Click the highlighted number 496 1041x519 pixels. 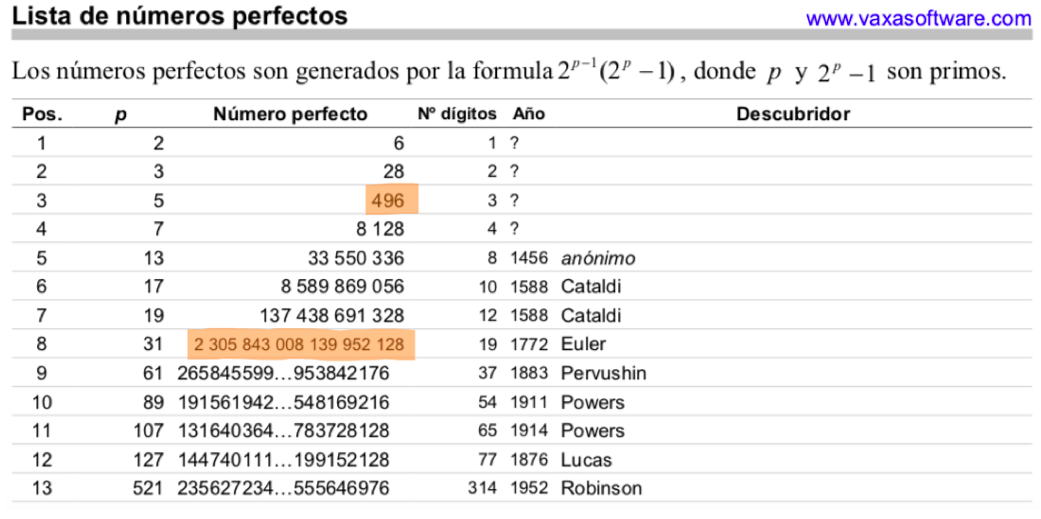(387, 200)
